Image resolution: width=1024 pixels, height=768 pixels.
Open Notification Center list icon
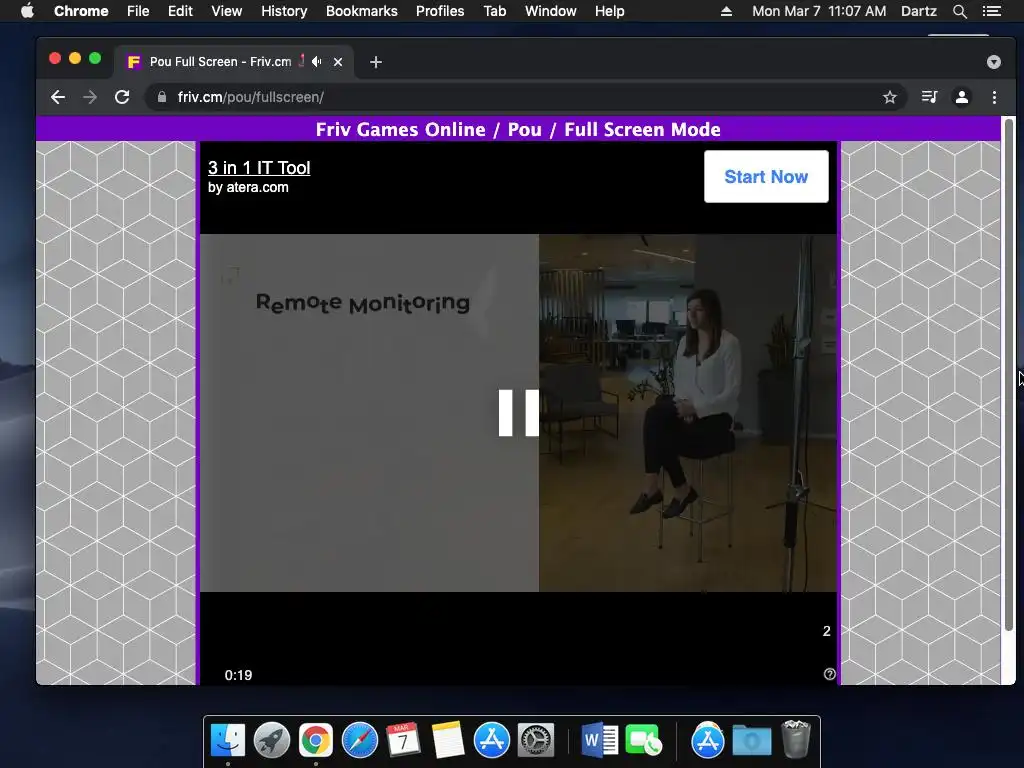991,11
